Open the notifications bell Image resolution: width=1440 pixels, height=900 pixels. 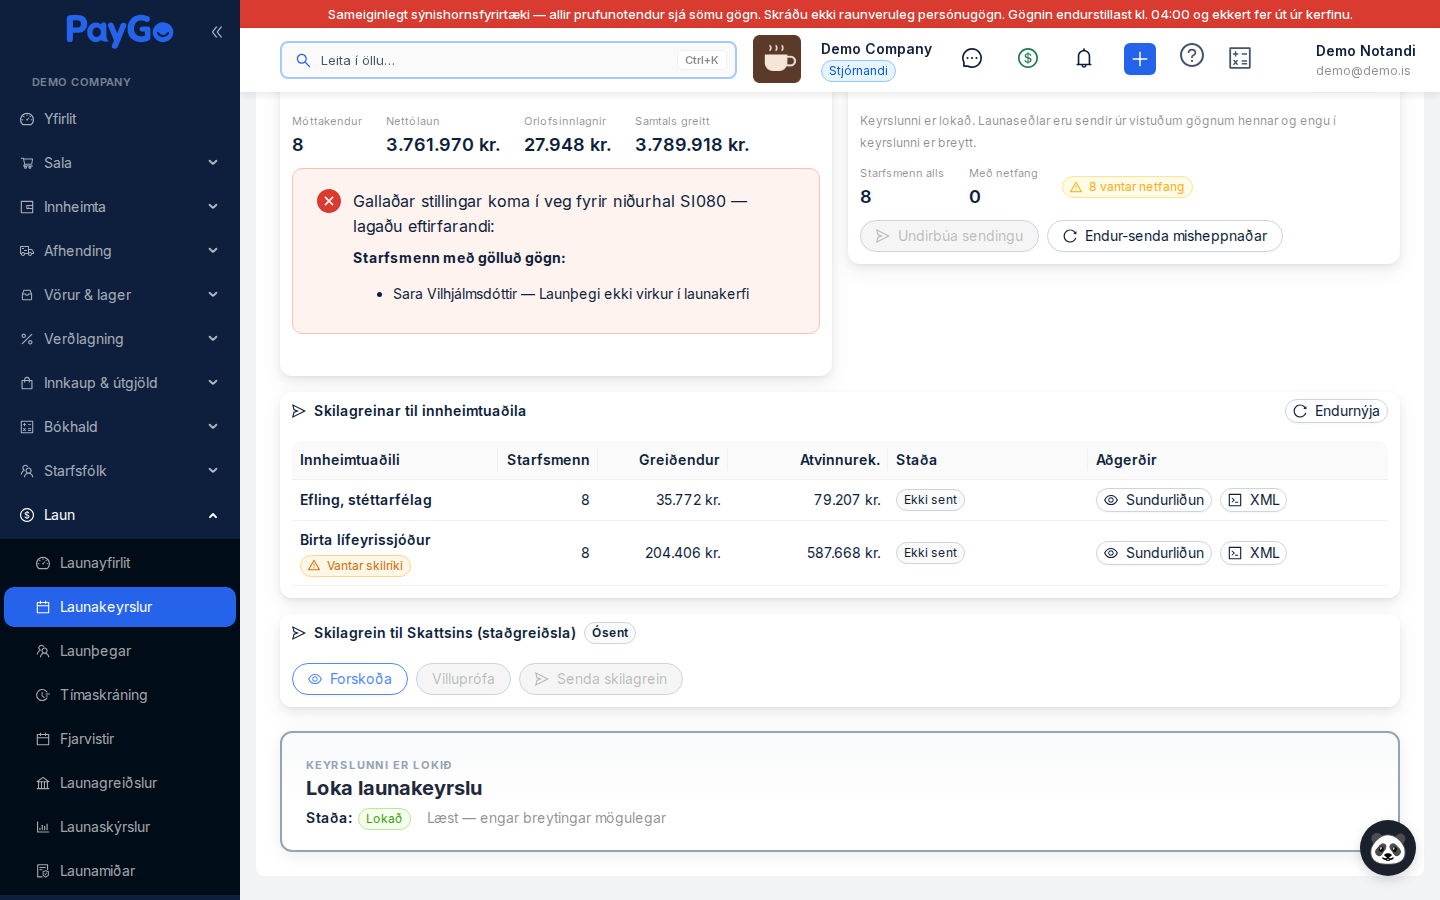click(1084, 58)
